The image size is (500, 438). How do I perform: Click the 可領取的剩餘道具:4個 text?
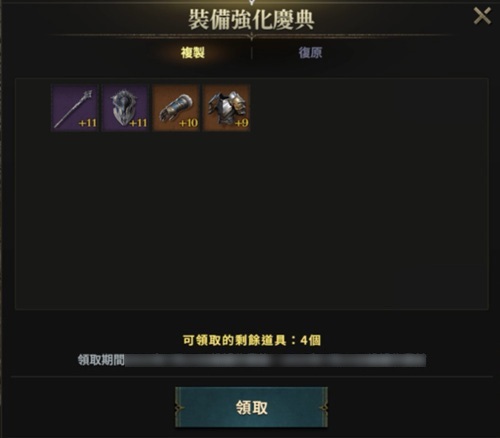252,340
